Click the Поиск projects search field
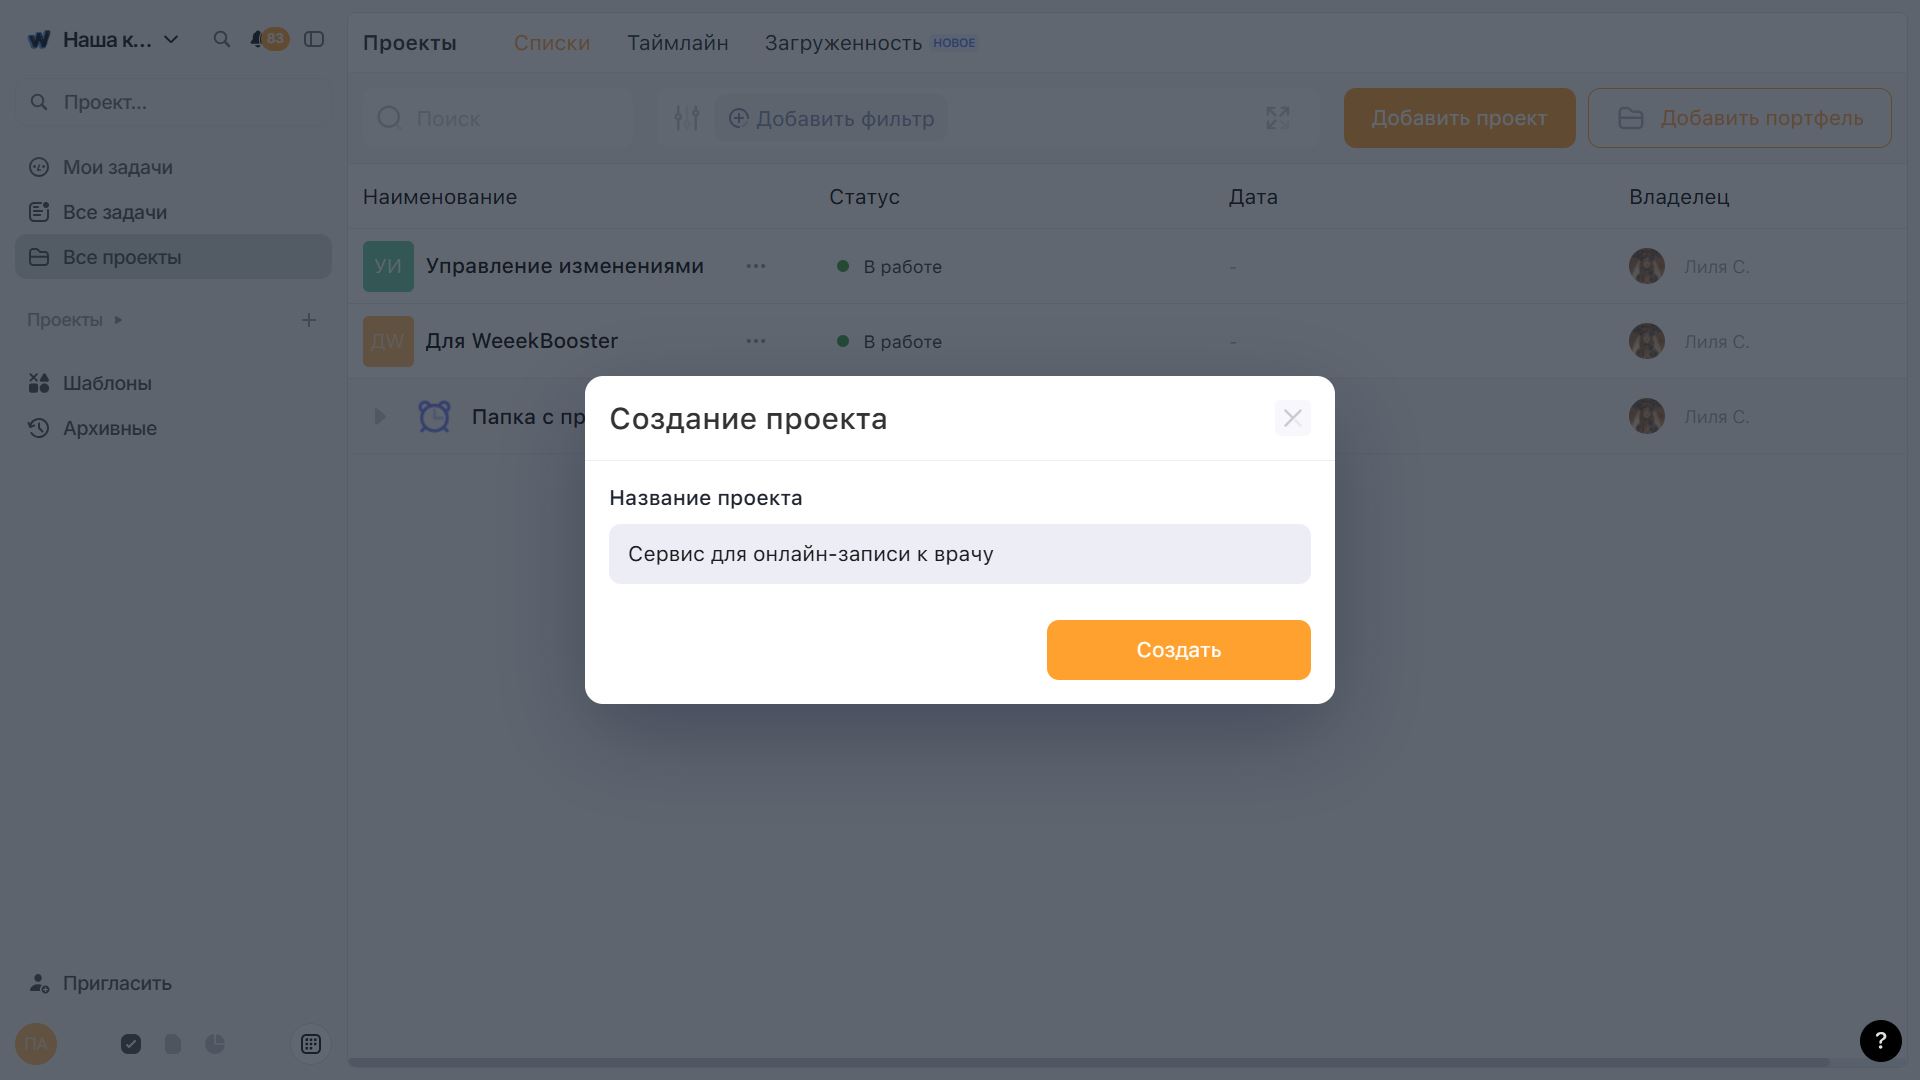Image resolution: width=1920 pixels, height=1080 pixels. coord(498,118)
